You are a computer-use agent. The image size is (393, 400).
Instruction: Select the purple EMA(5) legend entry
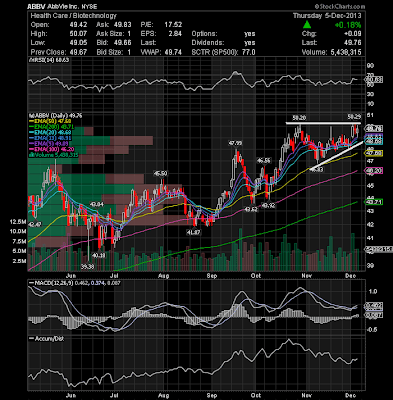(49, 144)
